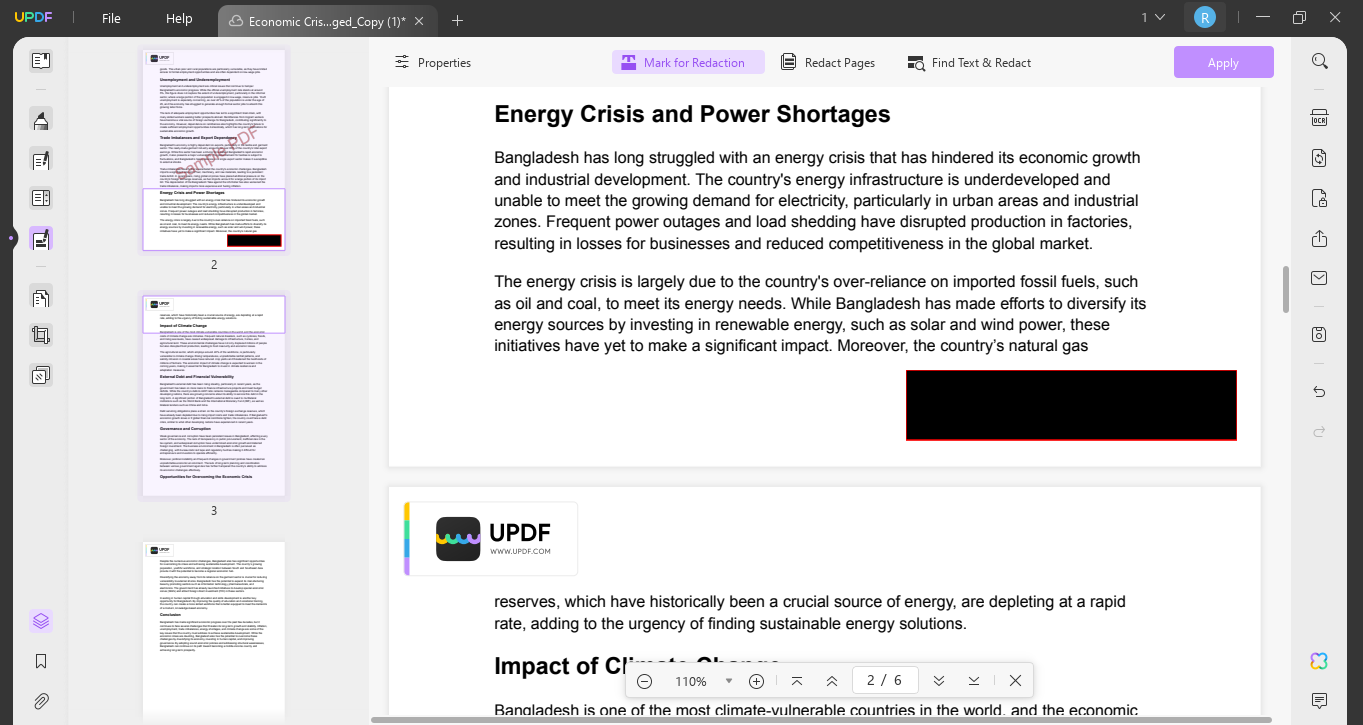This screenshot has width=1363, height=725.
Task: Open the account avatar menu
Action: (1204, 17)
